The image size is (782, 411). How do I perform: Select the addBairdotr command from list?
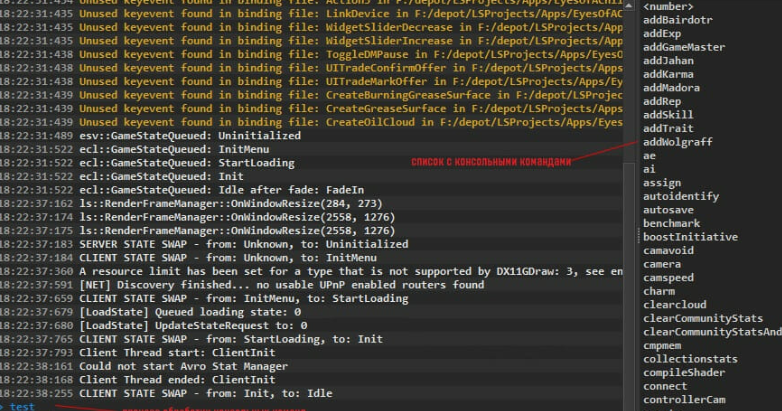(677, 20)
